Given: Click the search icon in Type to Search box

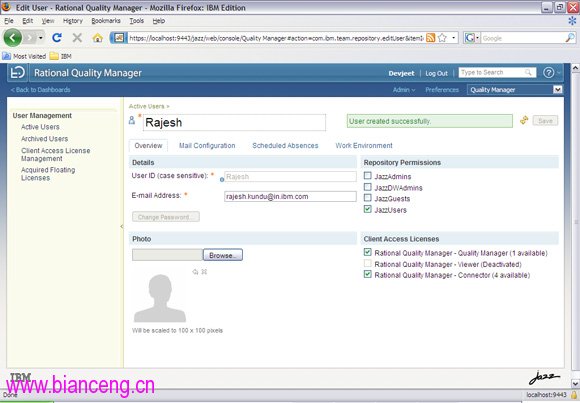Looking at the screenshot, I should click(x=528, y=73).
